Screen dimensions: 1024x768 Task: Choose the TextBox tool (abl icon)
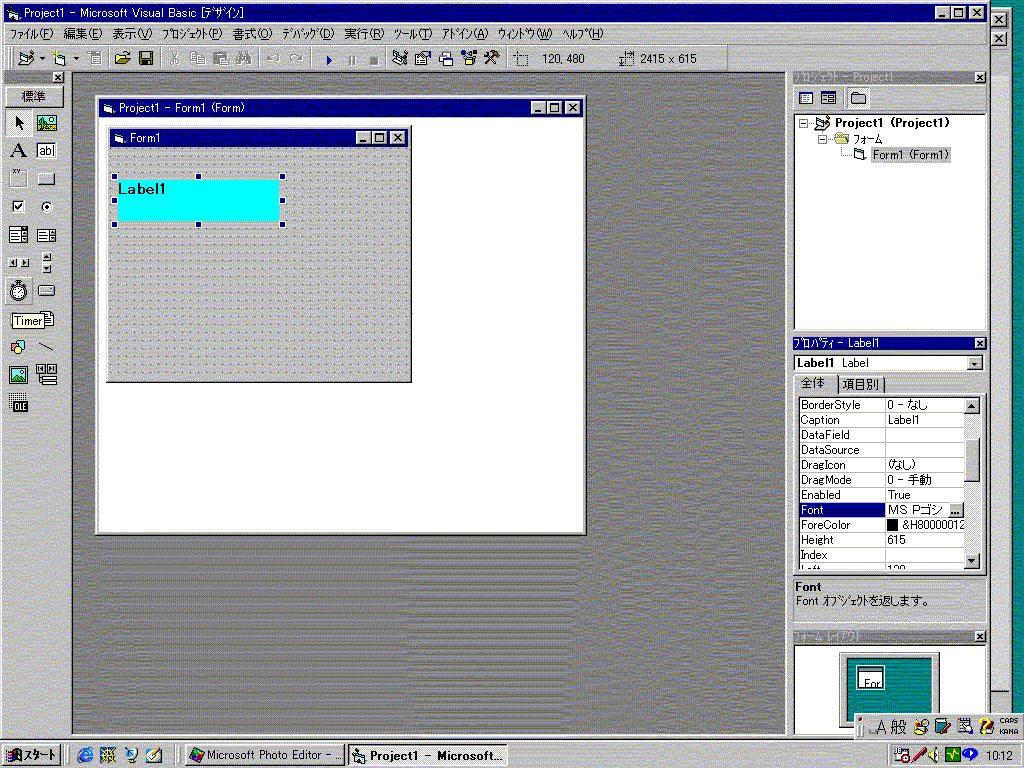point(46,151)
